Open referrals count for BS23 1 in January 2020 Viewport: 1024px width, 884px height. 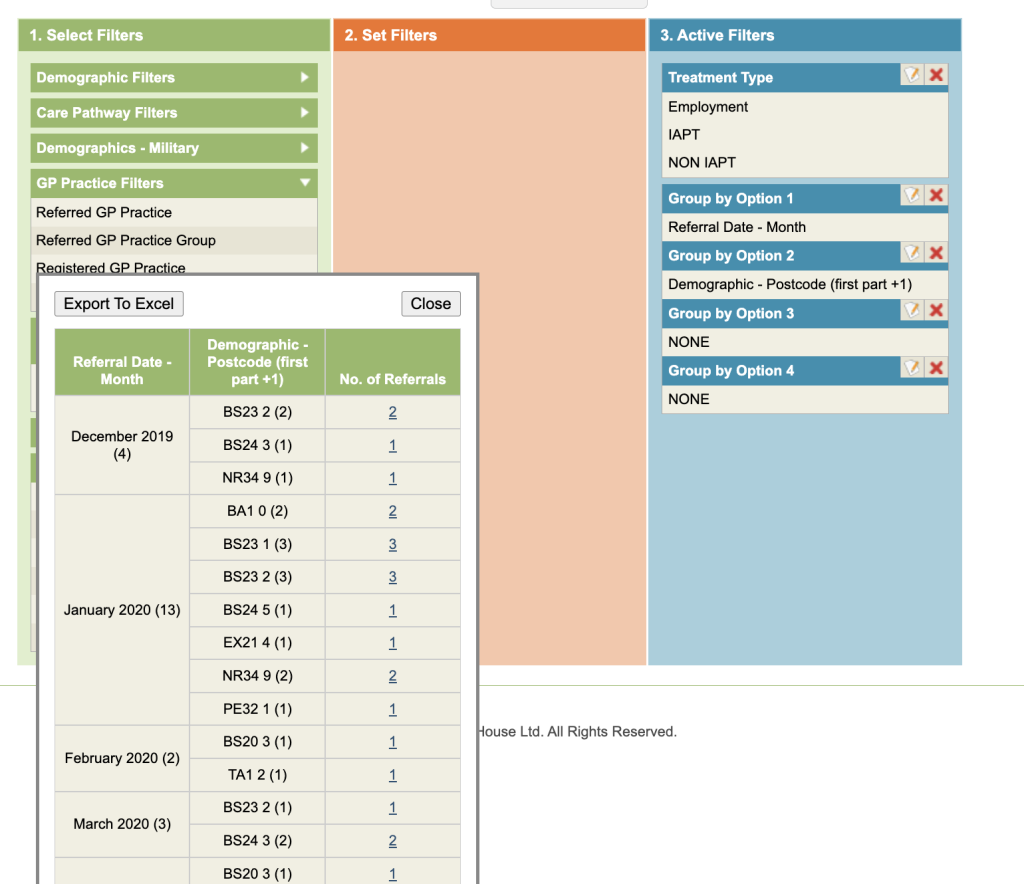(393, 545)
